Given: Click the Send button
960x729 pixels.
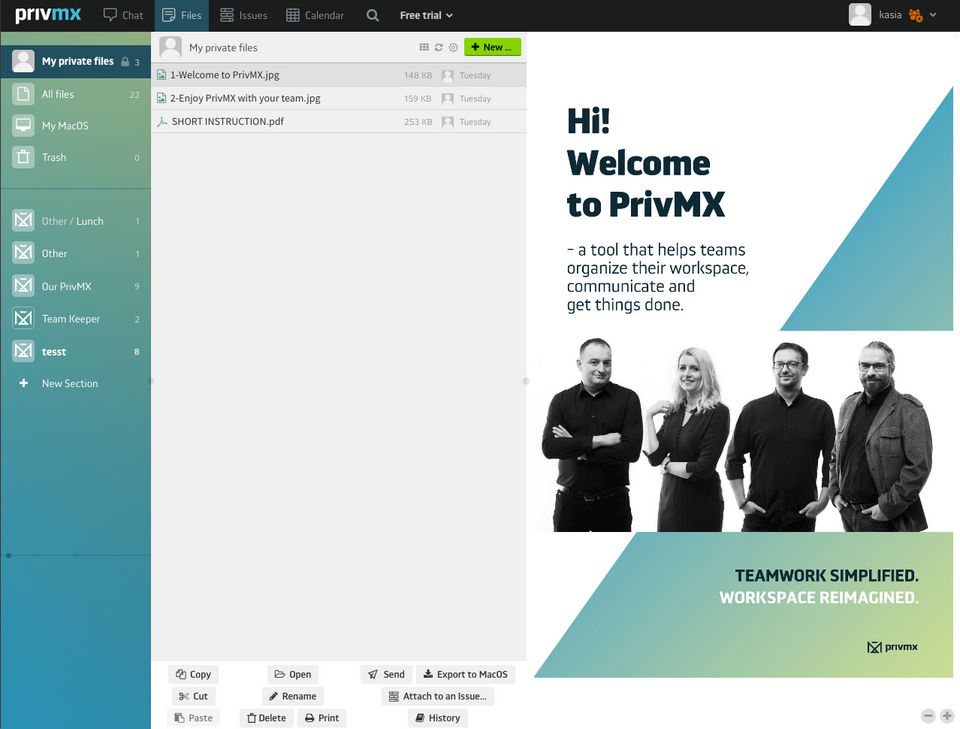Looking at the screenshot, I should point(386,674).
